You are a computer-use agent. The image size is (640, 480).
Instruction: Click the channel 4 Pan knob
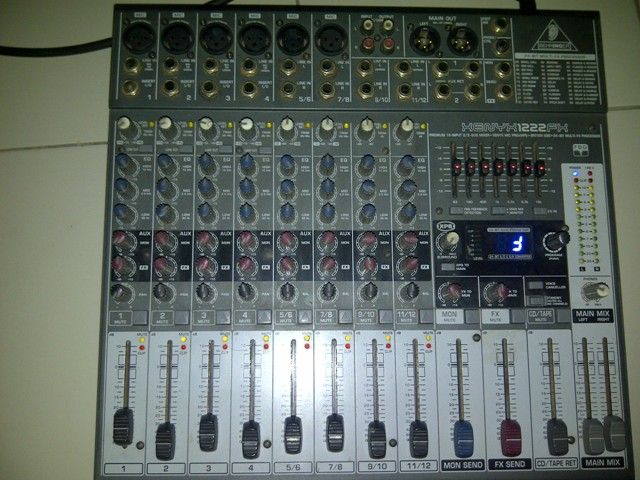pyautogui.click(x=246, y=292)
